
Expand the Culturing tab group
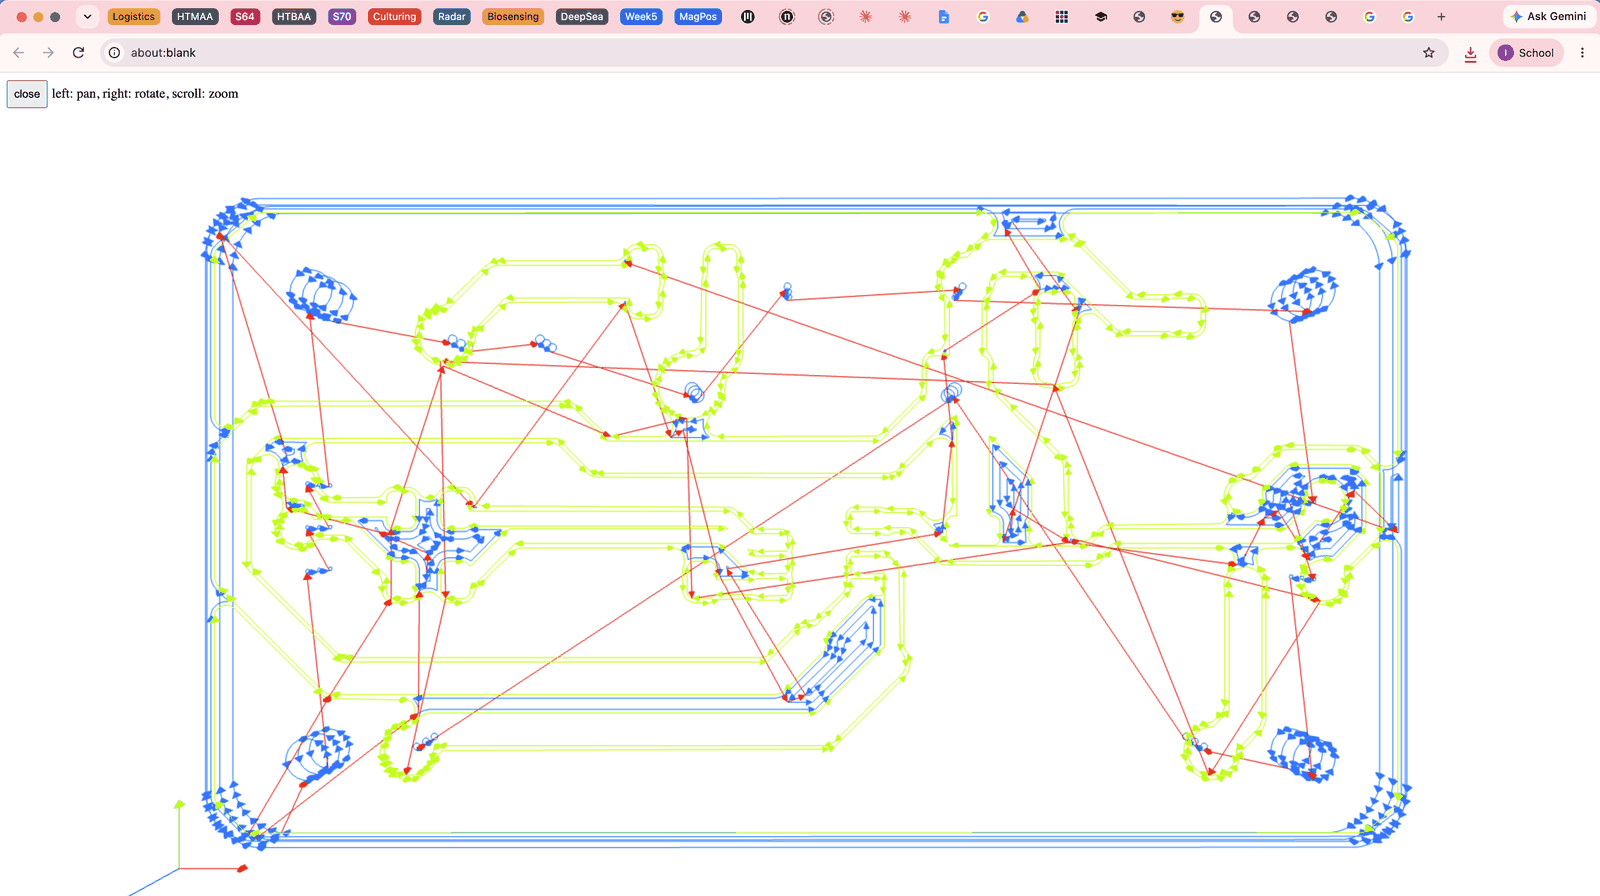pos(394,17)
